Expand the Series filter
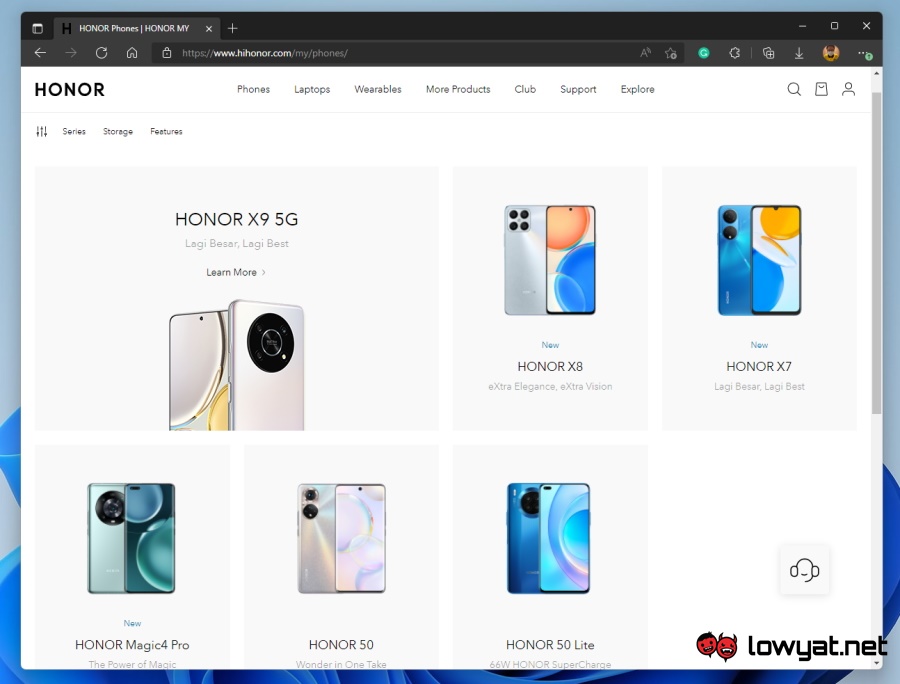 click(74, 132)
